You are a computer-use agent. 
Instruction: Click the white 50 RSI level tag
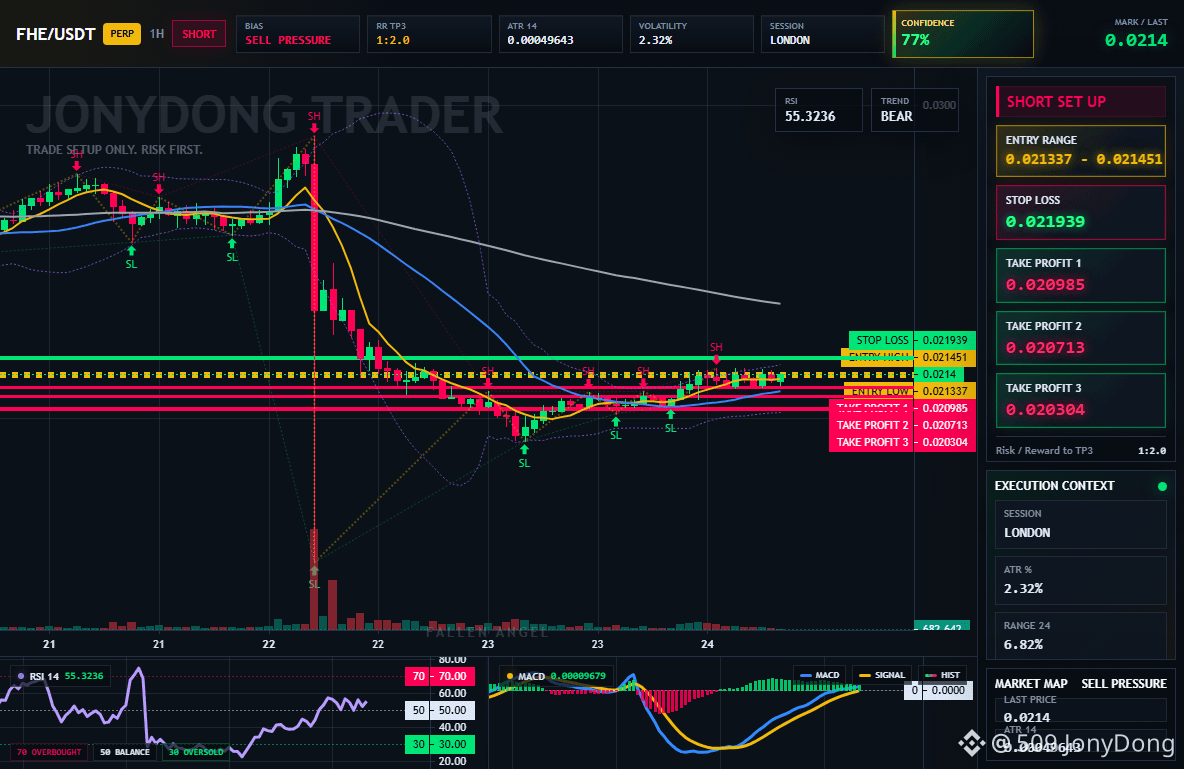pyautogui.click(x=439, y=710)
